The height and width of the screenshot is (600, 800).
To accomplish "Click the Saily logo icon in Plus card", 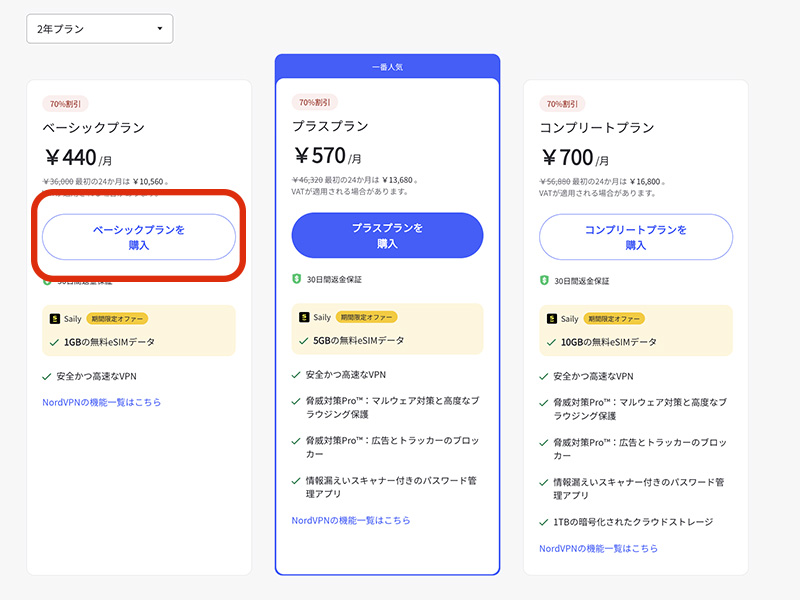I will coord(304,317).
